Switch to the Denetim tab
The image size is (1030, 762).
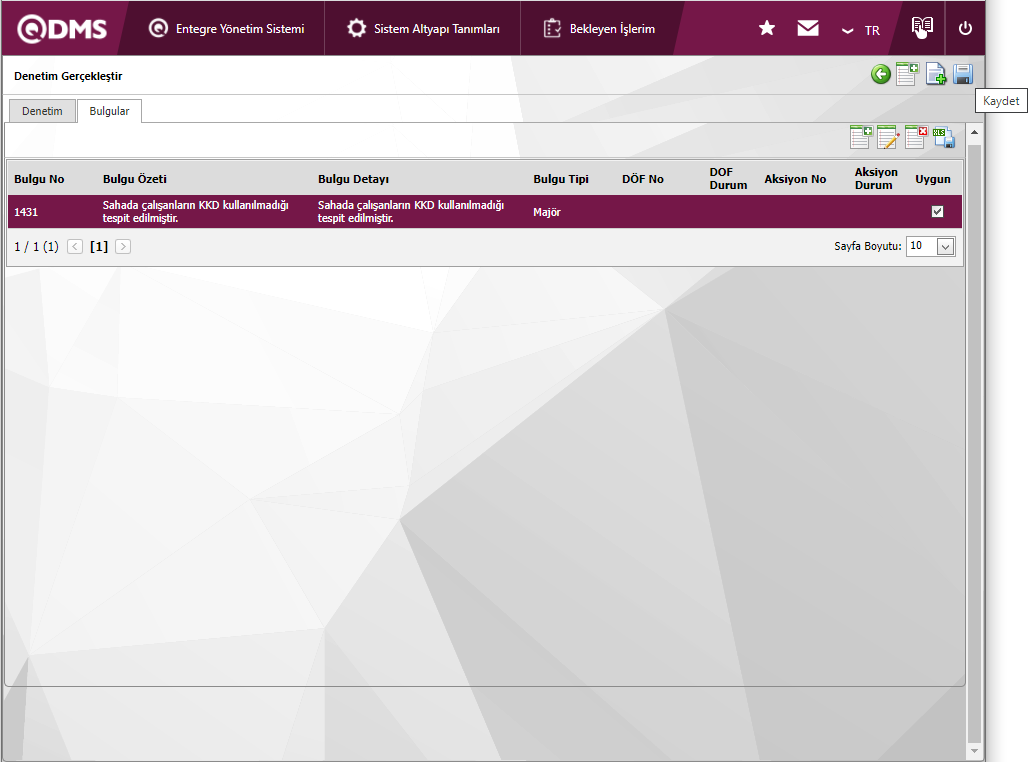point(42,111)
